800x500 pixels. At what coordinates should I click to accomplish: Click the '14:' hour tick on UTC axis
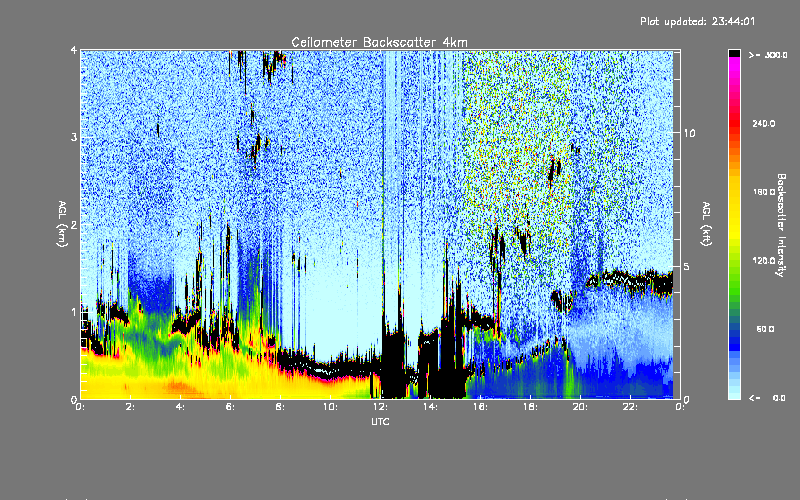pyautogui.click(x=430, y=407)
